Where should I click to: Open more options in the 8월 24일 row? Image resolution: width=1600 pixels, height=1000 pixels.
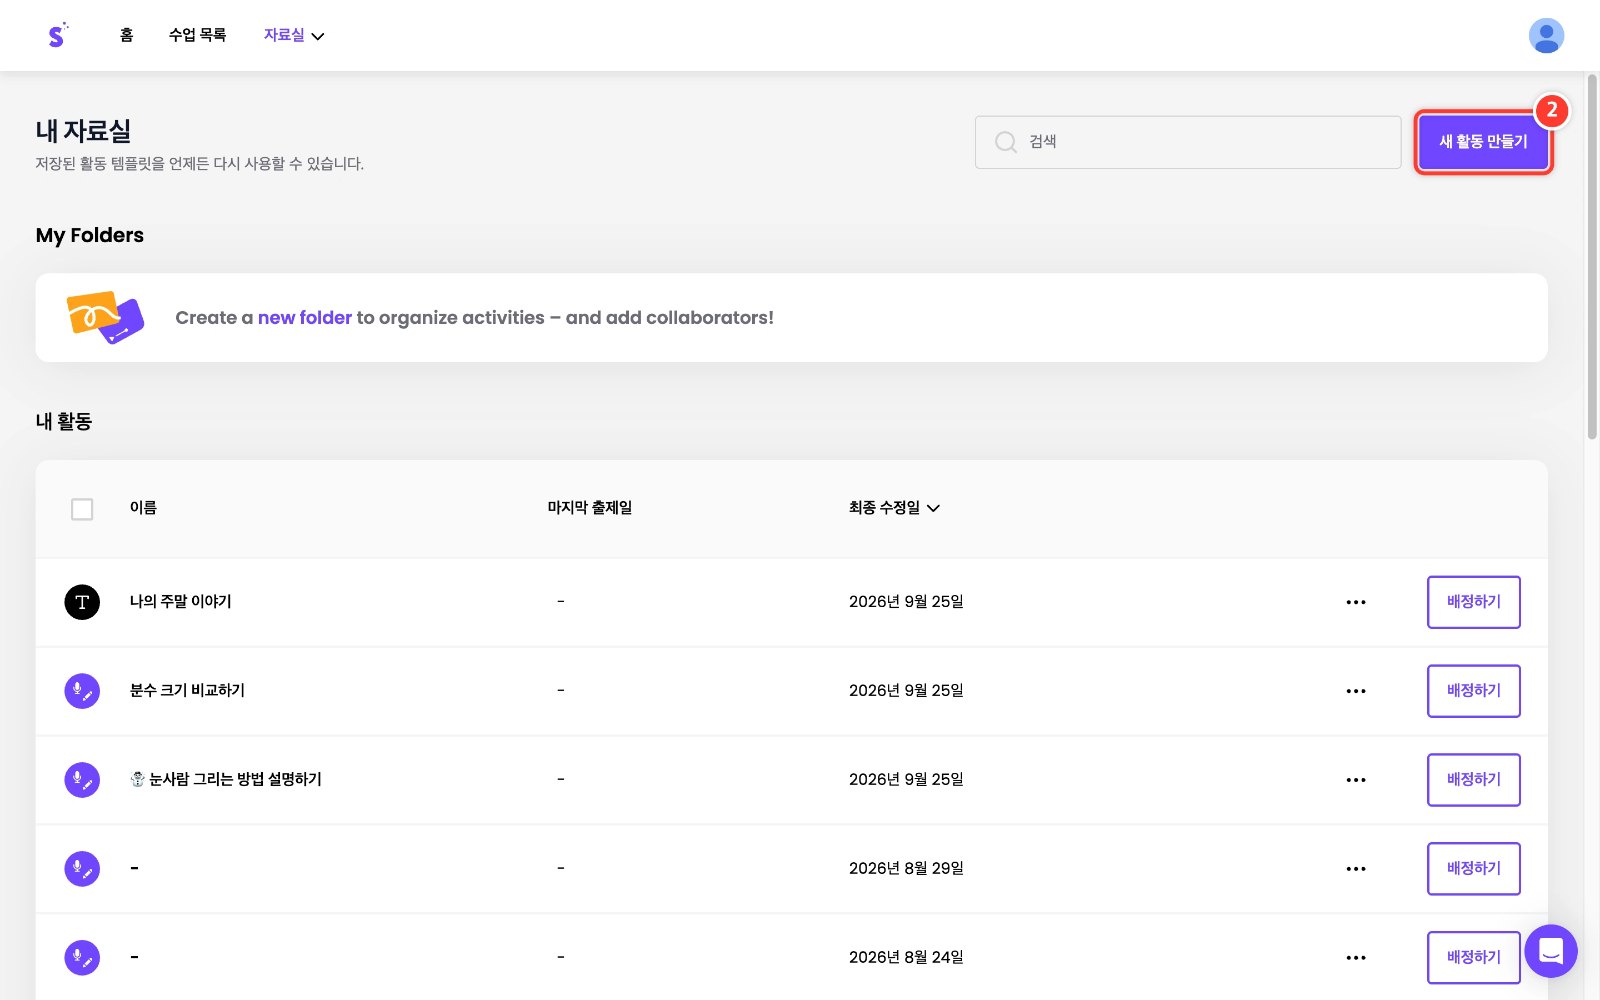[1356, 958]
